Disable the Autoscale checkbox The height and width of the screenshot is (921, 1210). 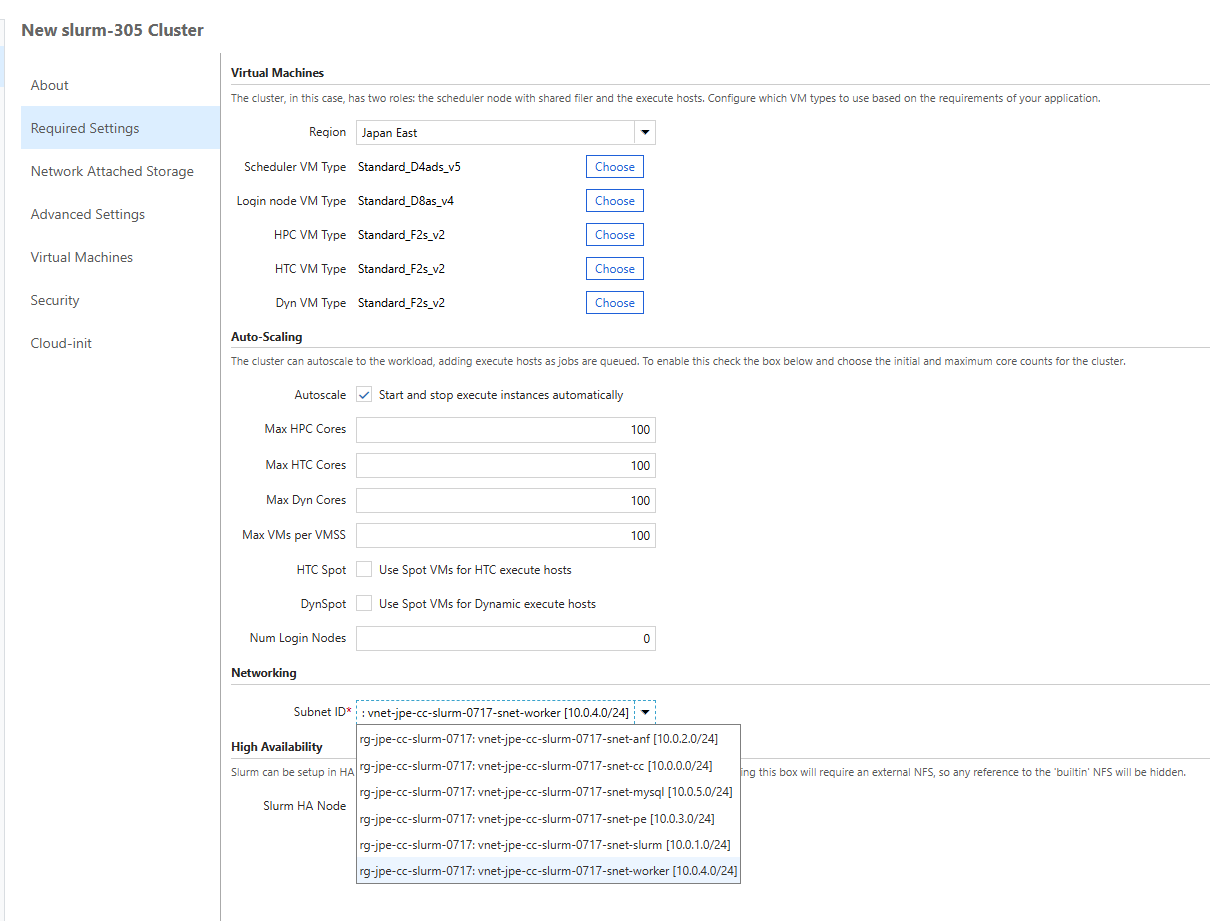pyautogui.click(x=364, y=395)
